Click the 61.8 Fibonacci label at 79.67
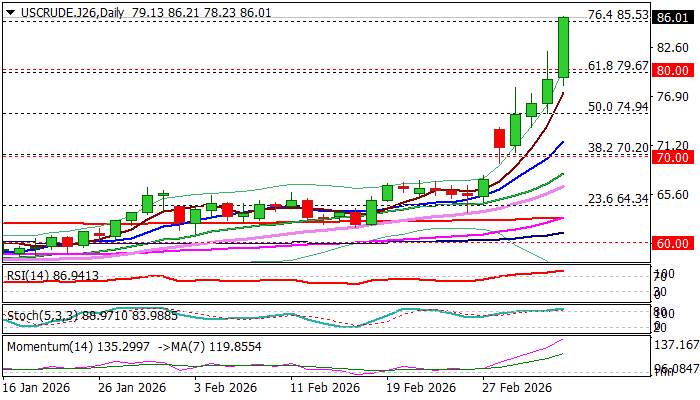The width and height of the screenshot is (700, 400). pyautogui.click(x=617, y=65)
